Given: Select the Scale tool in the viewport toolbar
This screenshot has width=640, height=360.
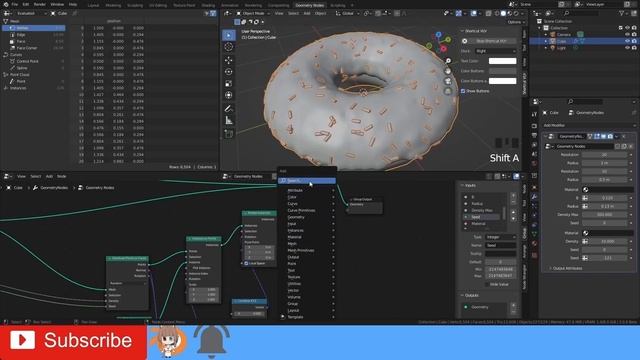Looking at the screenshot, I should (229, 84).
